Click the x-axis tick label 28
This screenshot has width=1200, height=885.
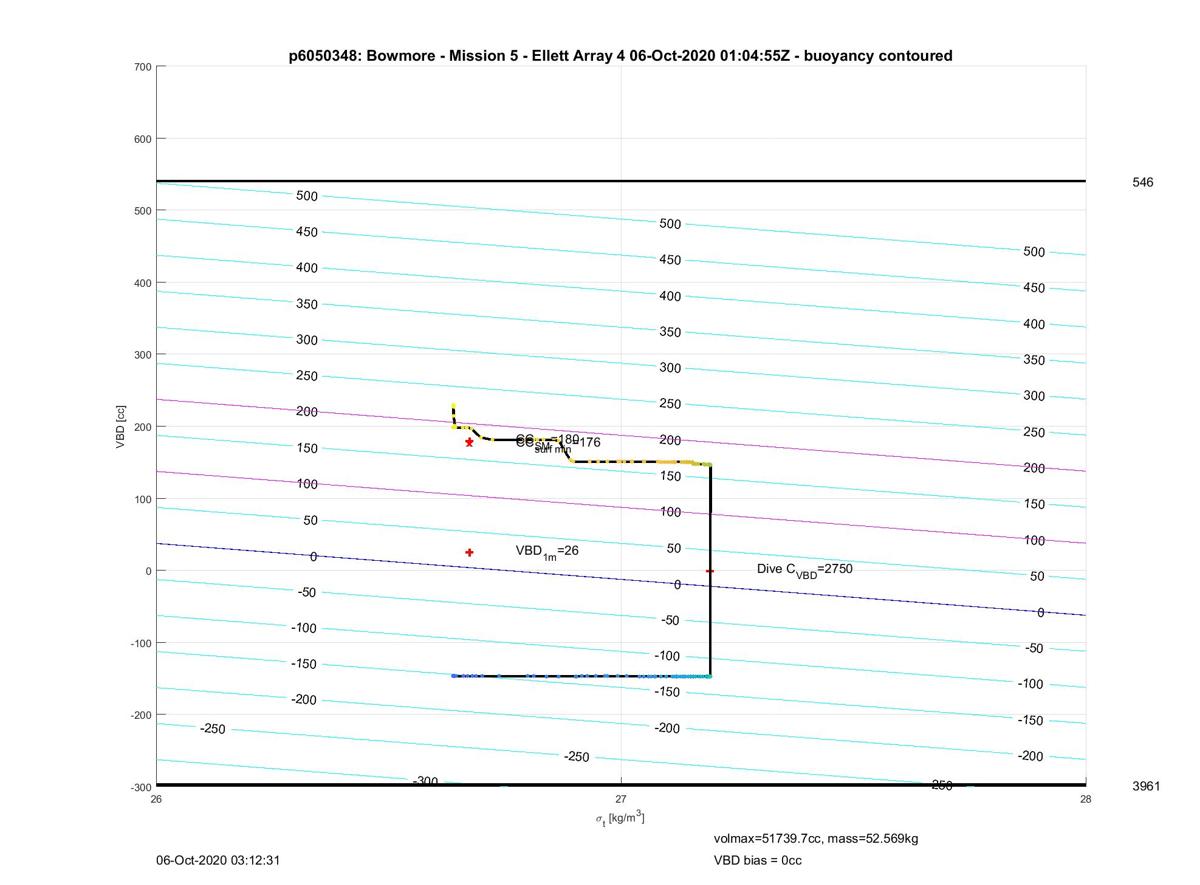pyautogui.click(x=1086, y=798)
